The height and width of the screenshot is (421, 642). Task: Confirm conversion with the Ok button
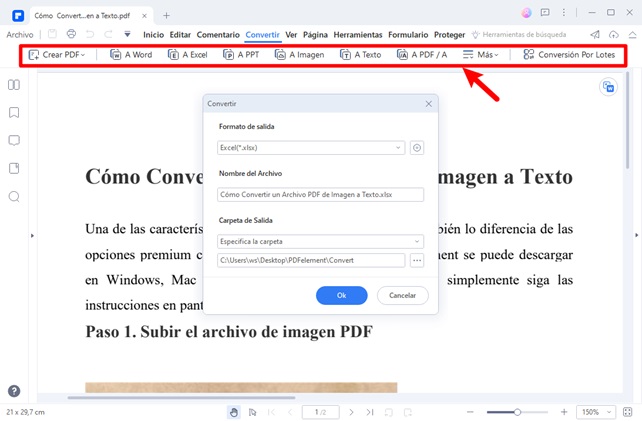(341, 295)
